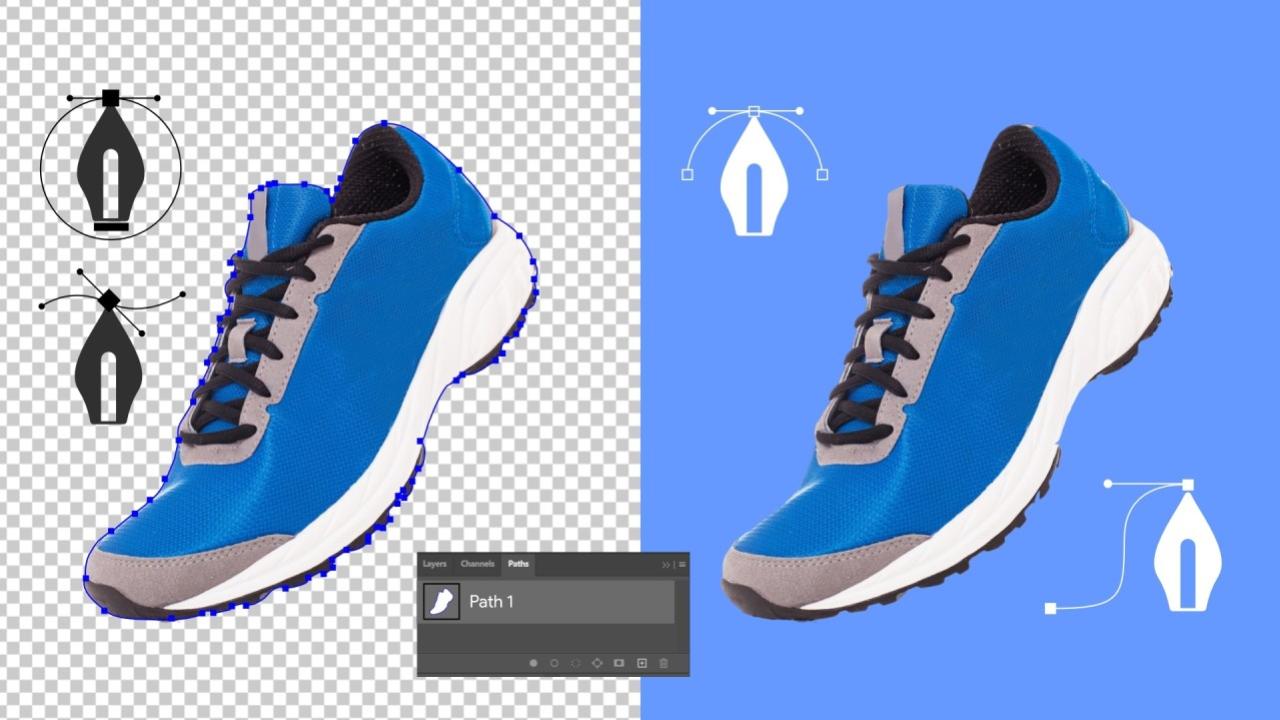Click the Fill path with foreground color icon
Image resolution: width=1280 pixels, height=720 pixels.
[533, 663]
